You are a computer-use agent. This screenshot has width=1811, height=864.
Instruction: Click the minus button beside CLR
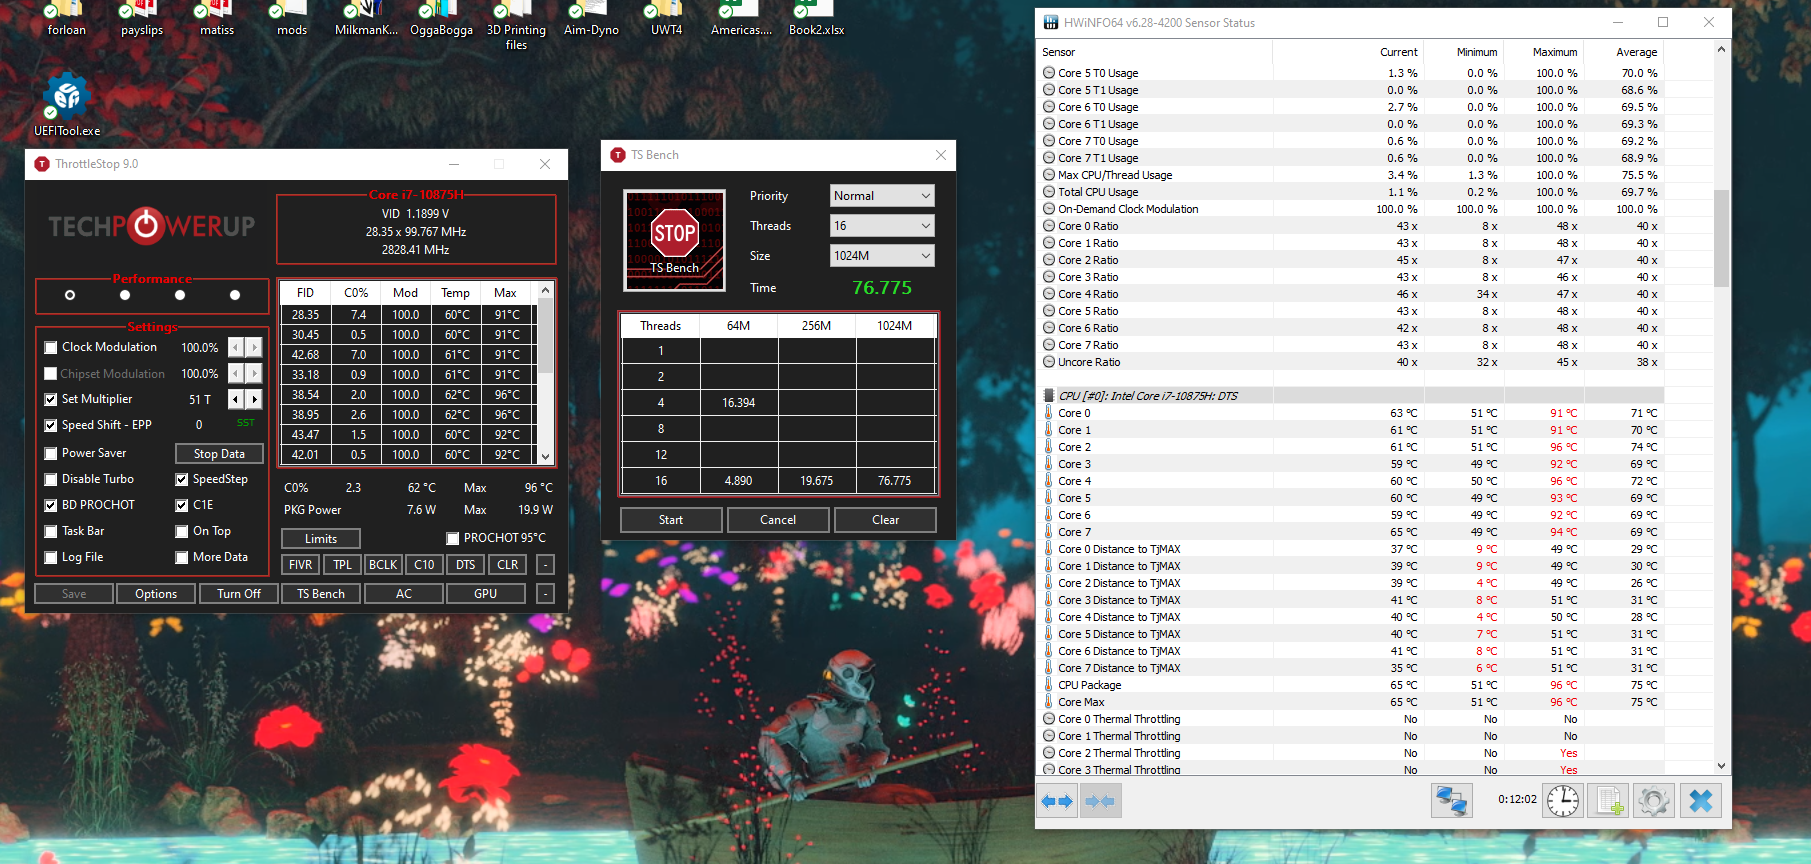(545, 565)
